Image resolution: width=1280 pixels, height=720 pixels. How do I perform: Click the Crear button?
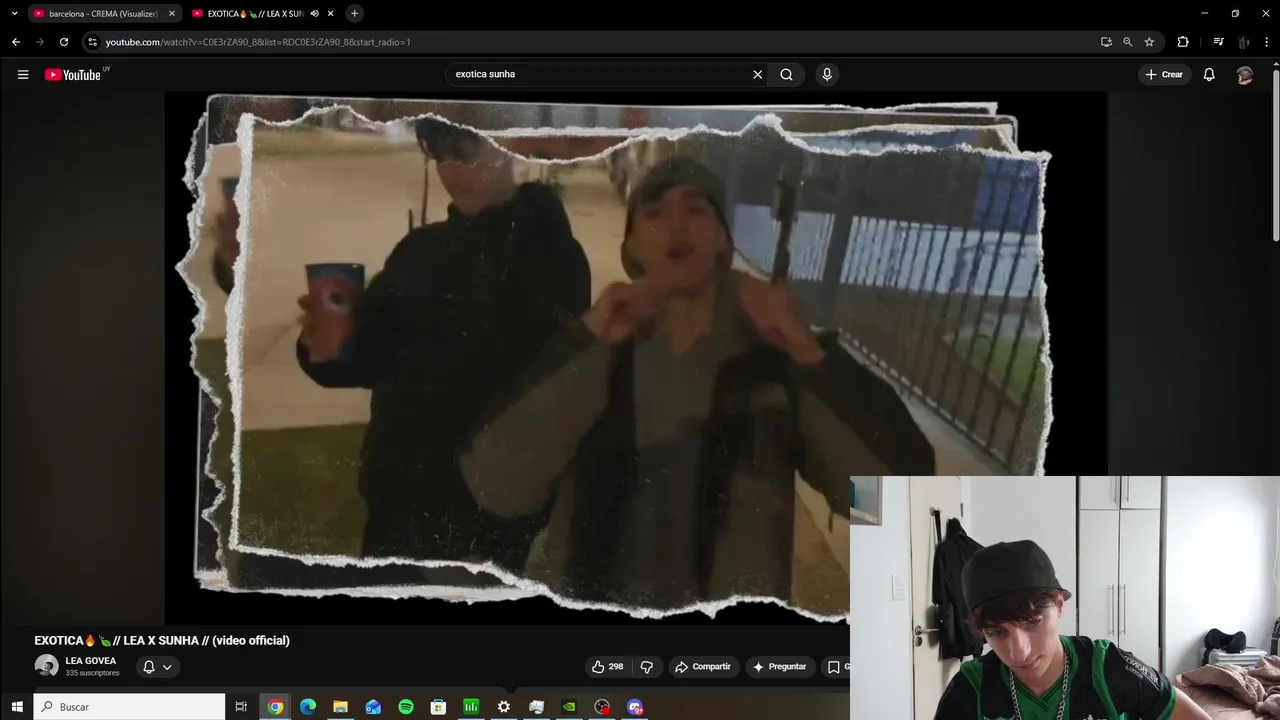pyautogui.click(x=1164, y=74)
